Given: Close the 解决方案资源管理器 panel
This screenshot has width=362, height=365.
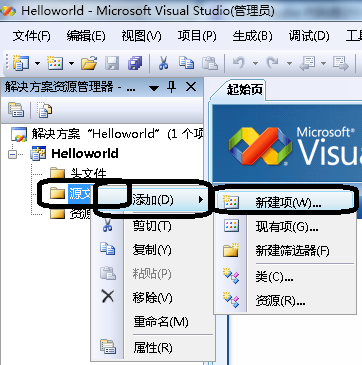Looking at the screenshot, I should coord(191,87).
